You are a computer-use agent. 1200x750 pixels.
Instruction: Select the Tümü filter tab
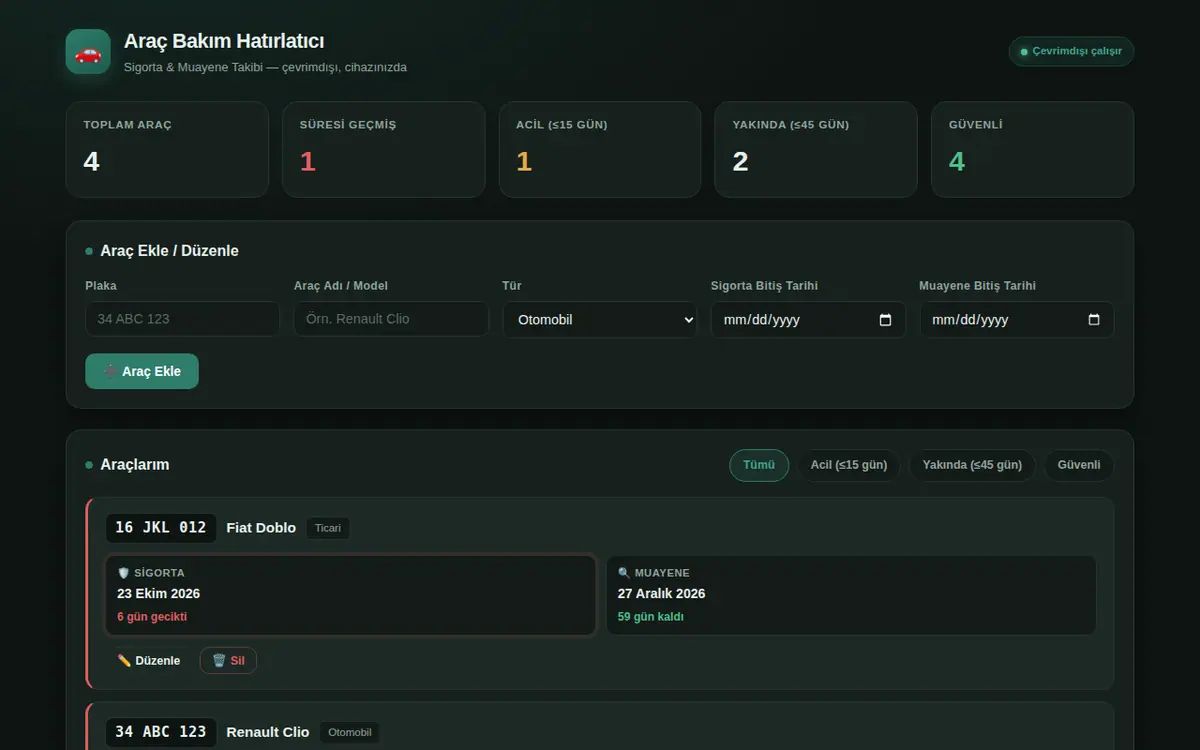pyautogui.click(x=759, y=465)
